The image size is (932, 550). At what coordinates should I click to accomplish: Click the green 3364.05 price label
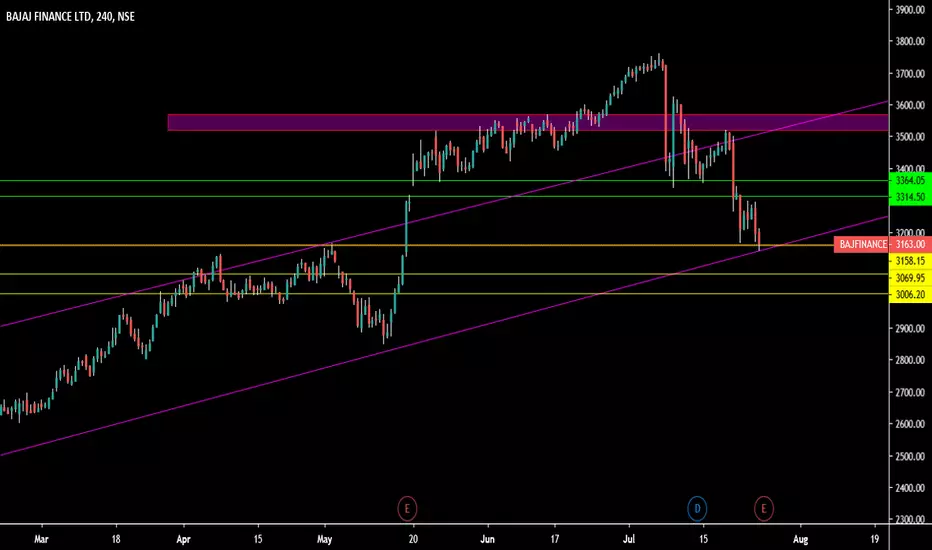coord(910,180)
